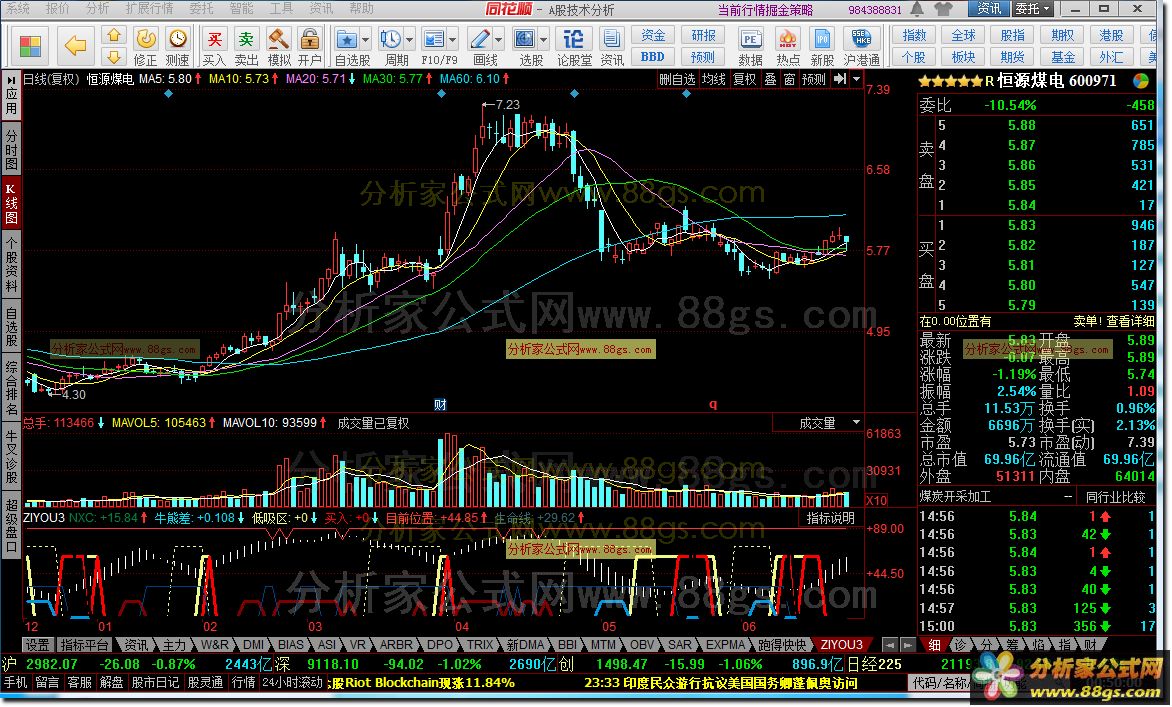This screenshot has width=1172, height=707.
Task: Click the indicator tabs scroll-left arrow
Action: tap(889, 644)
